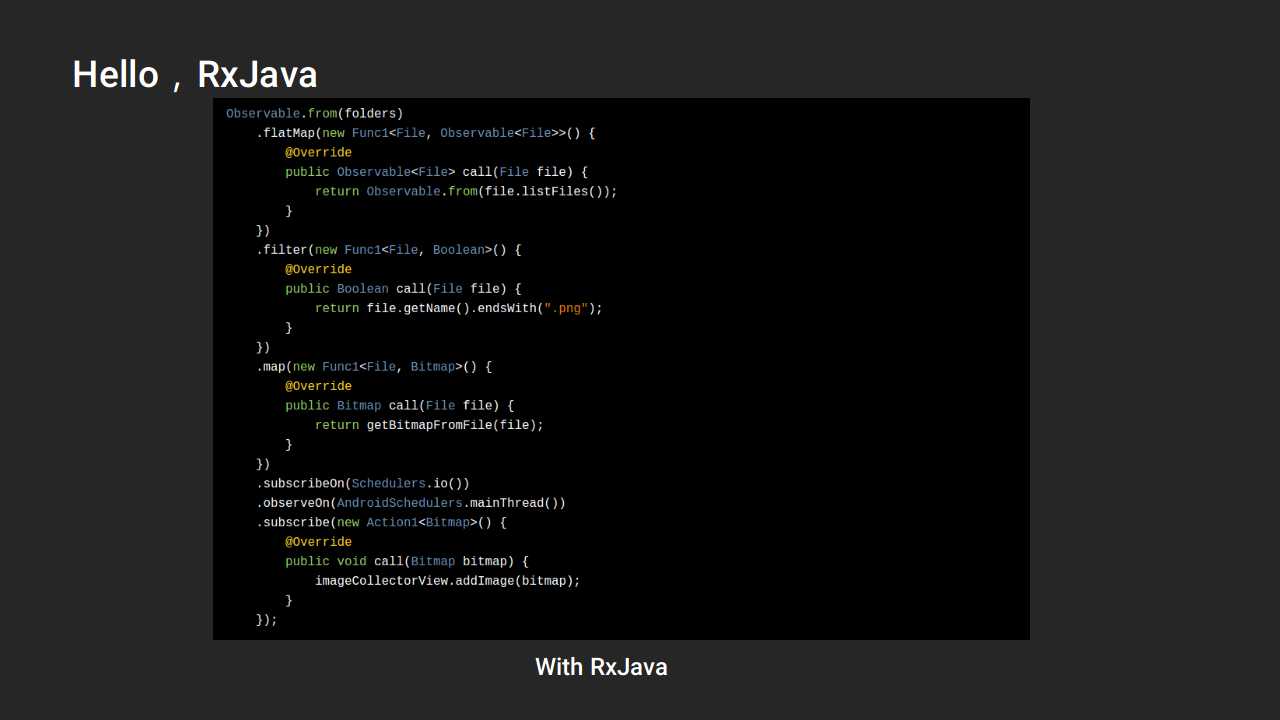Click 'public Observable<File> call(File file)' line
This screenshot has height=720, width=1280.
pos(437,172)
